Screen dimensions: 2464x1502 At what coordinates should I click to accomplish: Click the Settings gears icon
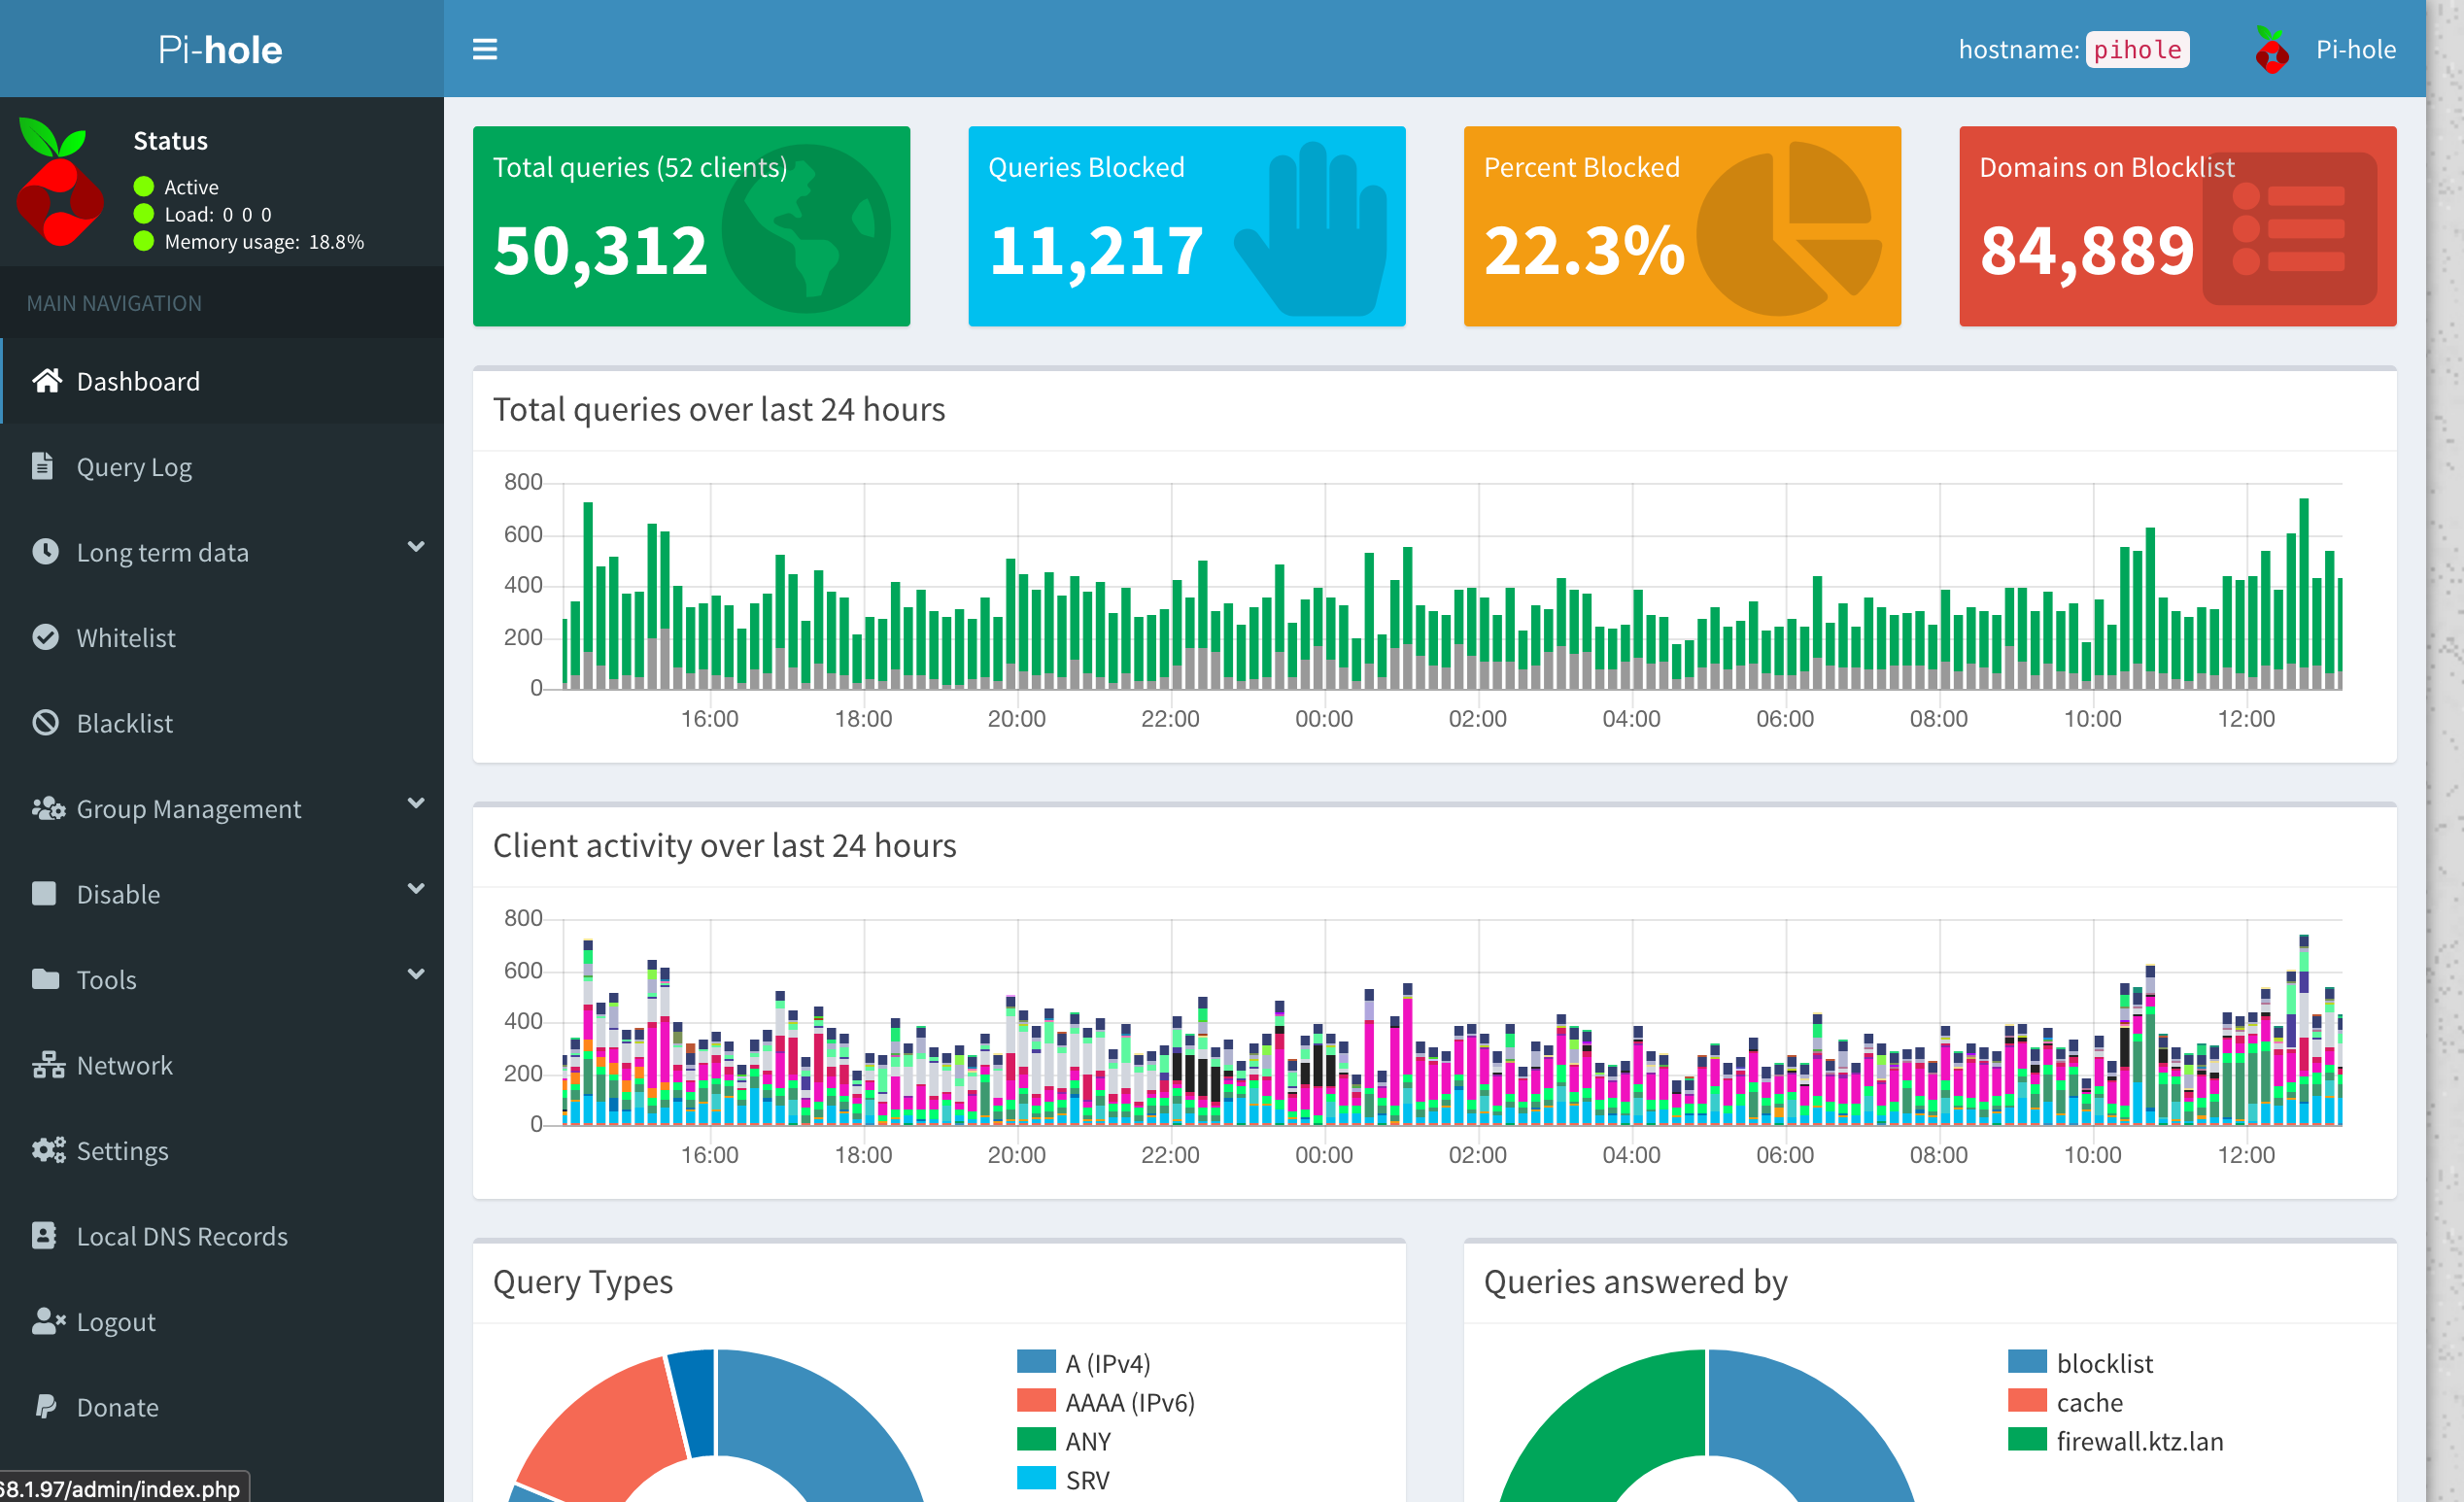point(48,1150)
